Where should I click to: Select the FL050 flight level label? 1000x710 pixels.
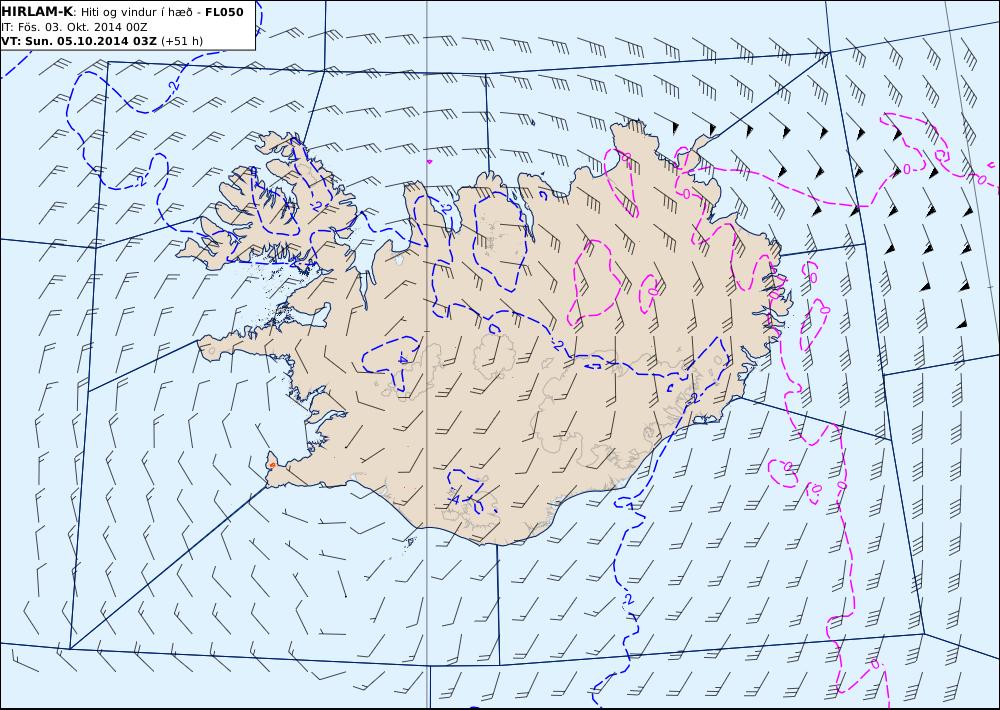[x=224, y=11]
